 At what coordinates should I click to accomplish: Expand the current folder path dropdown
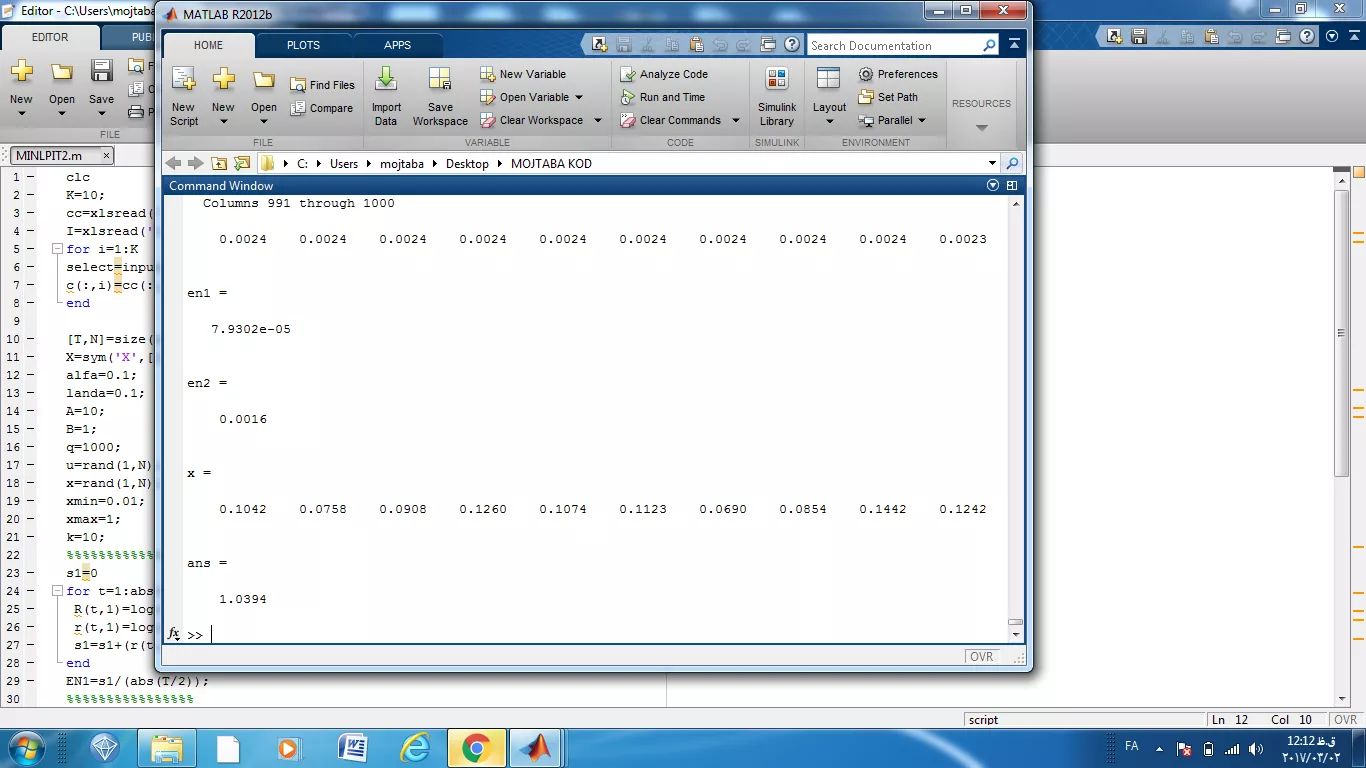pos(992,163)
